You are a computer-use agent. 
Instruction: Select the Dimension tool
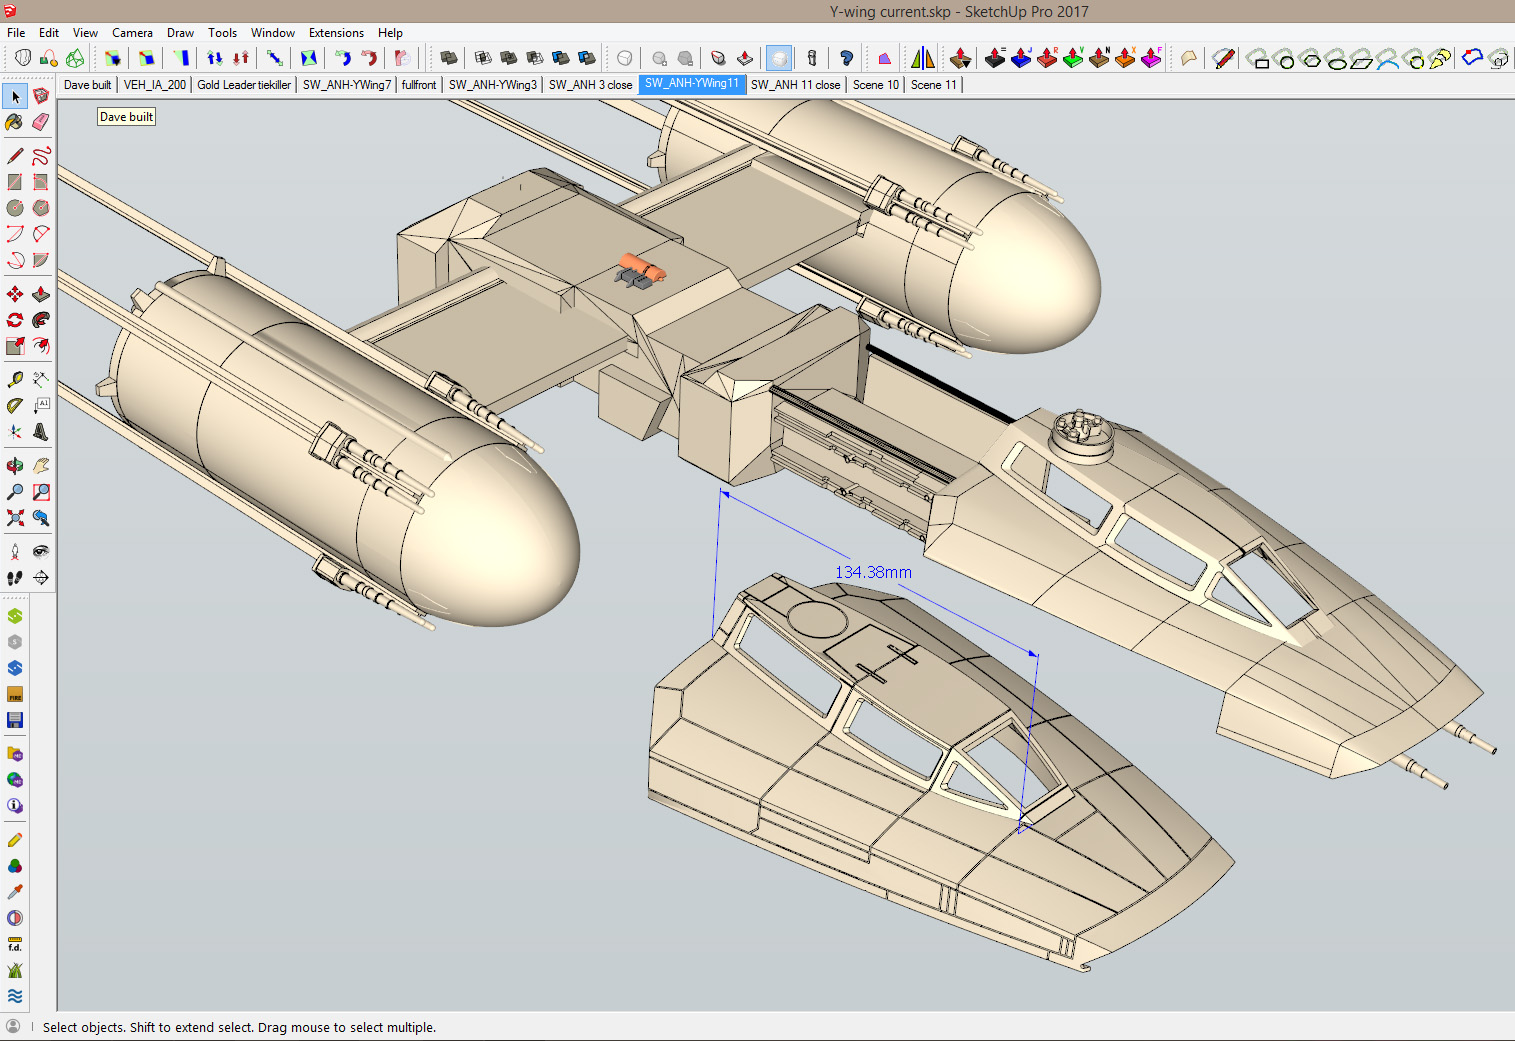click(x=41, y=380)
